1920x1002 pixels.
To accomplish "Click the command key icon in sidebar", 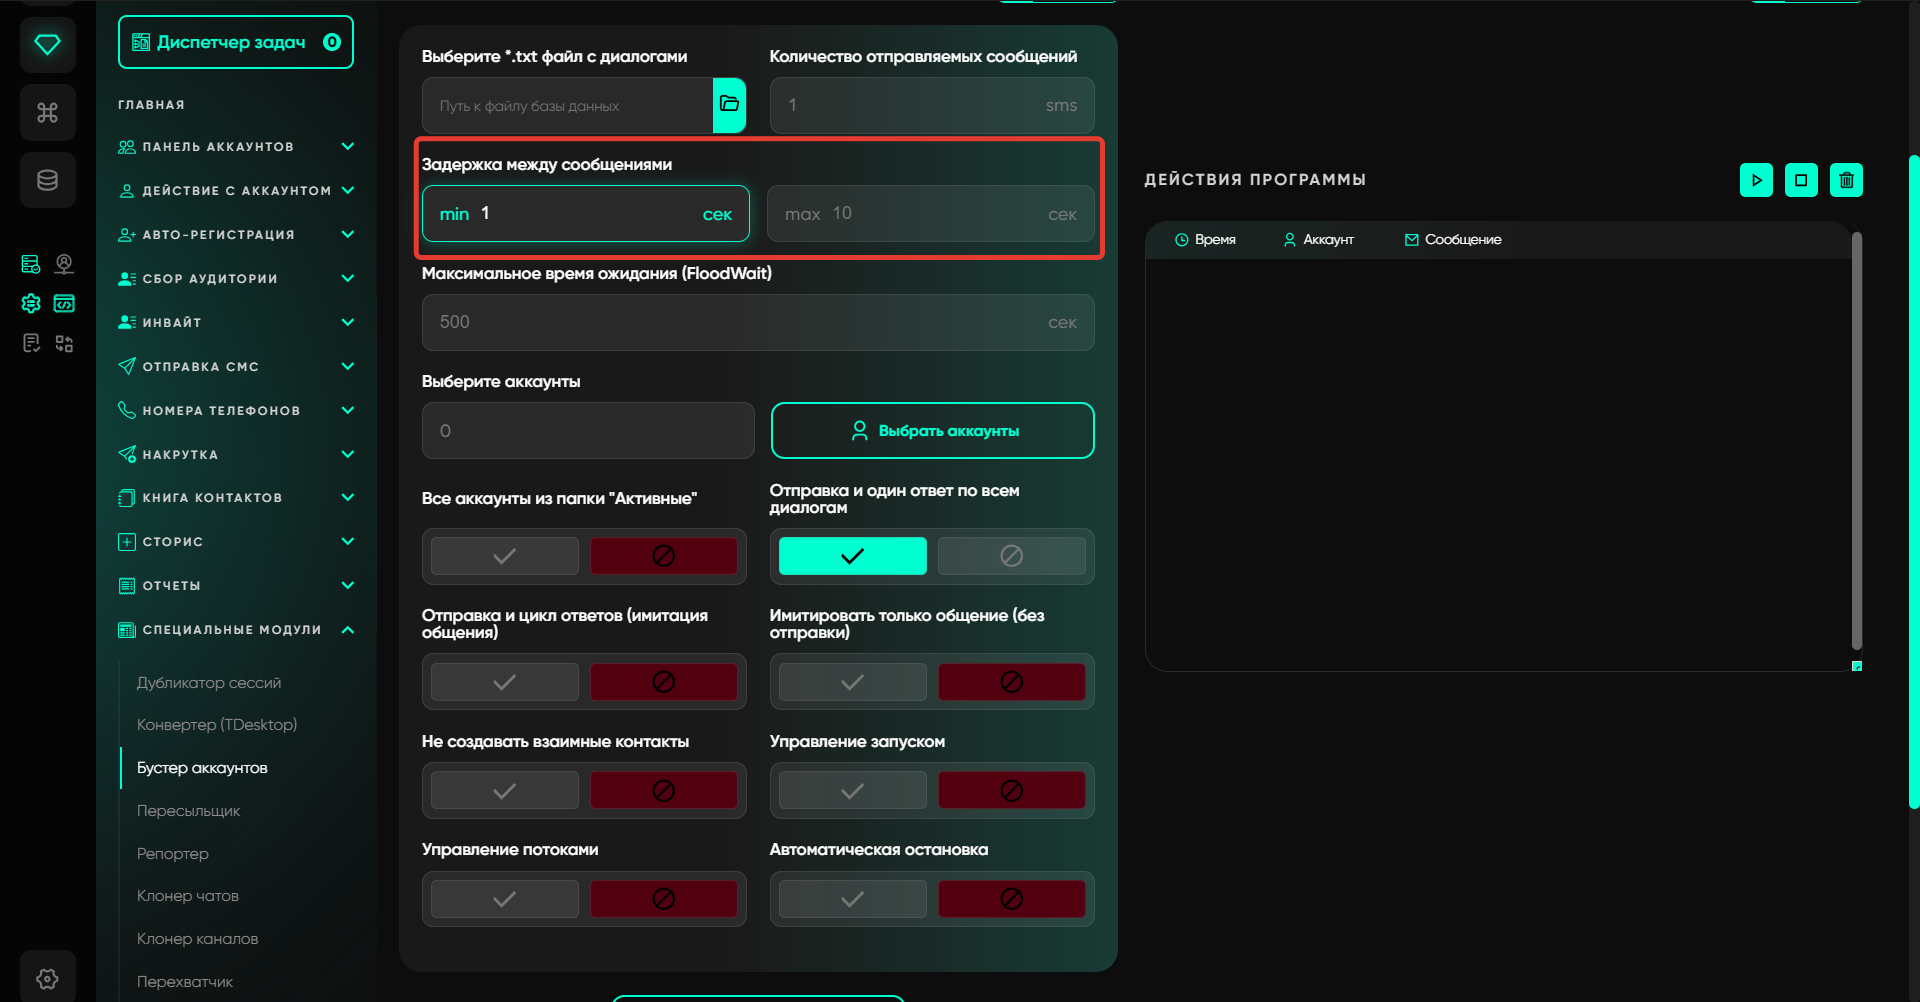I will click(47, 112).
